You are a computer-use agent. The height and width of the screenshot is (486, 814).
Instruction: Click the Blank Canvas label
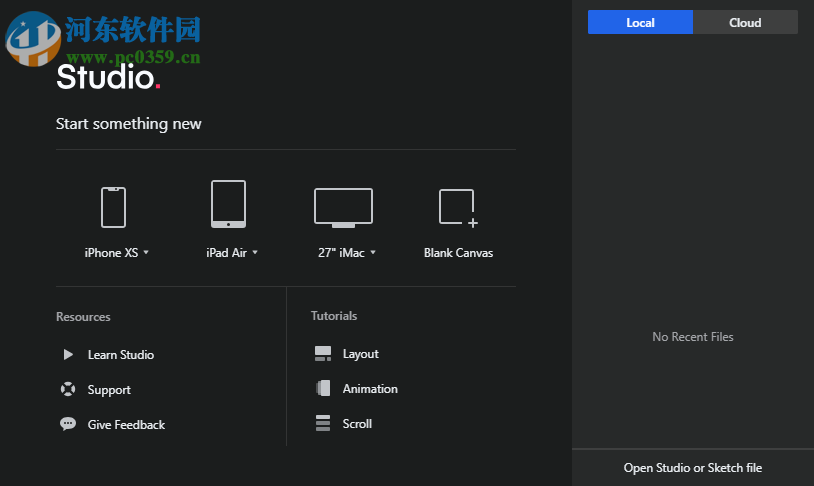tap(458, 253)
